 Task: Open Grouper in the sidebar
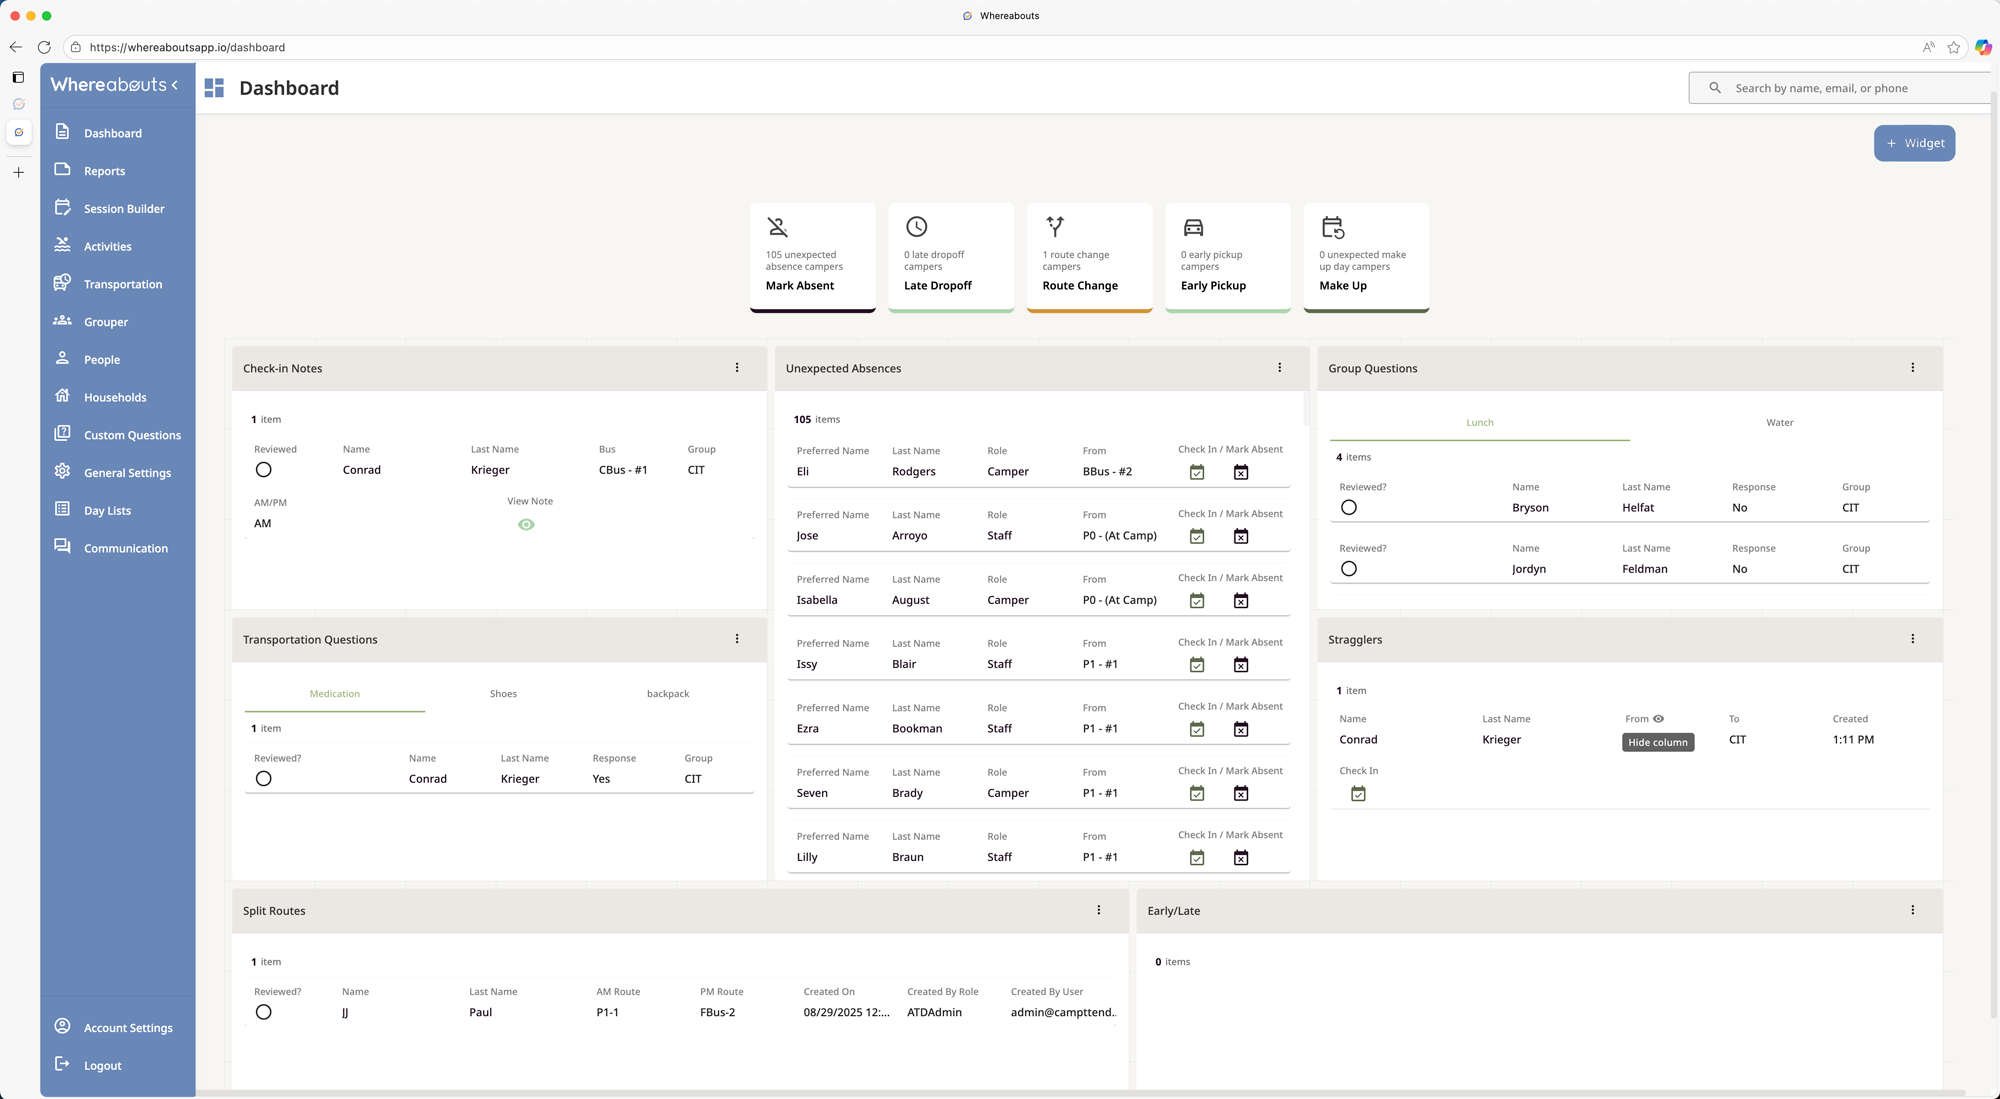pyautogui.click(x=105, y=322)
